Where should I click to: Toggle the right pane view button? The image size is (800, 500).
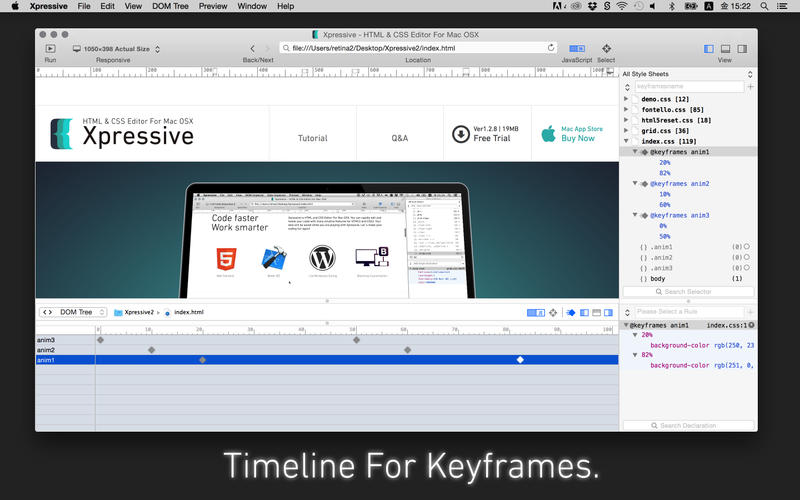pos(742,49)
